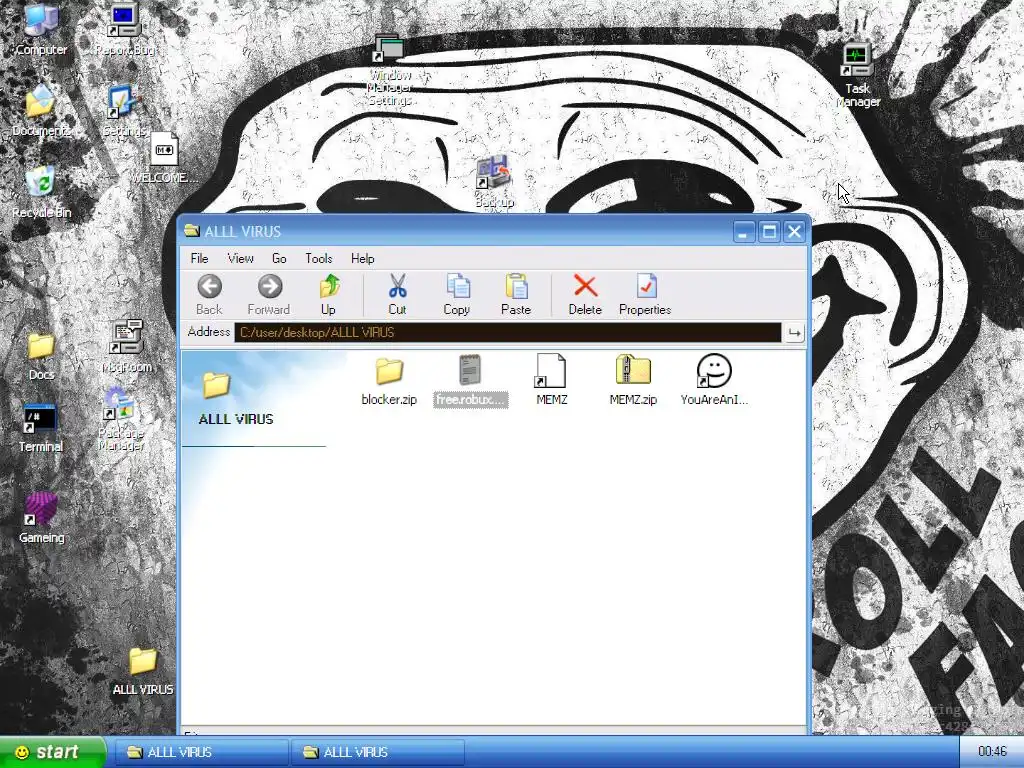Select the blocker.zip file

[389, 371]
